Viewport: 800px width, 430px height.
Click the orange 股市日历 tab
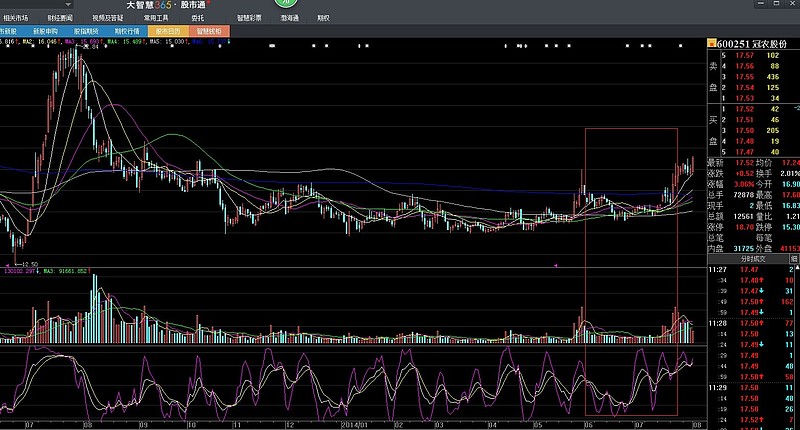(x=169, y=31)
